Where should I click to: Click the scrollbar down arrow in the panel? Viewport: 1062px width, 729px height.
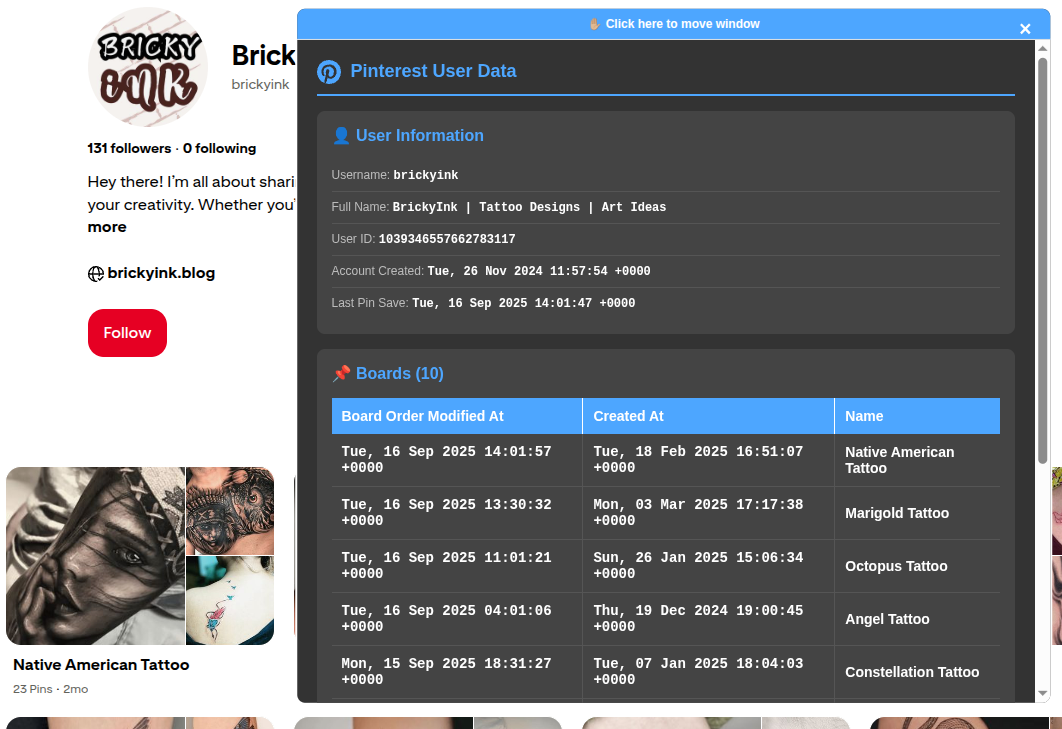(x=1043, y=692)
